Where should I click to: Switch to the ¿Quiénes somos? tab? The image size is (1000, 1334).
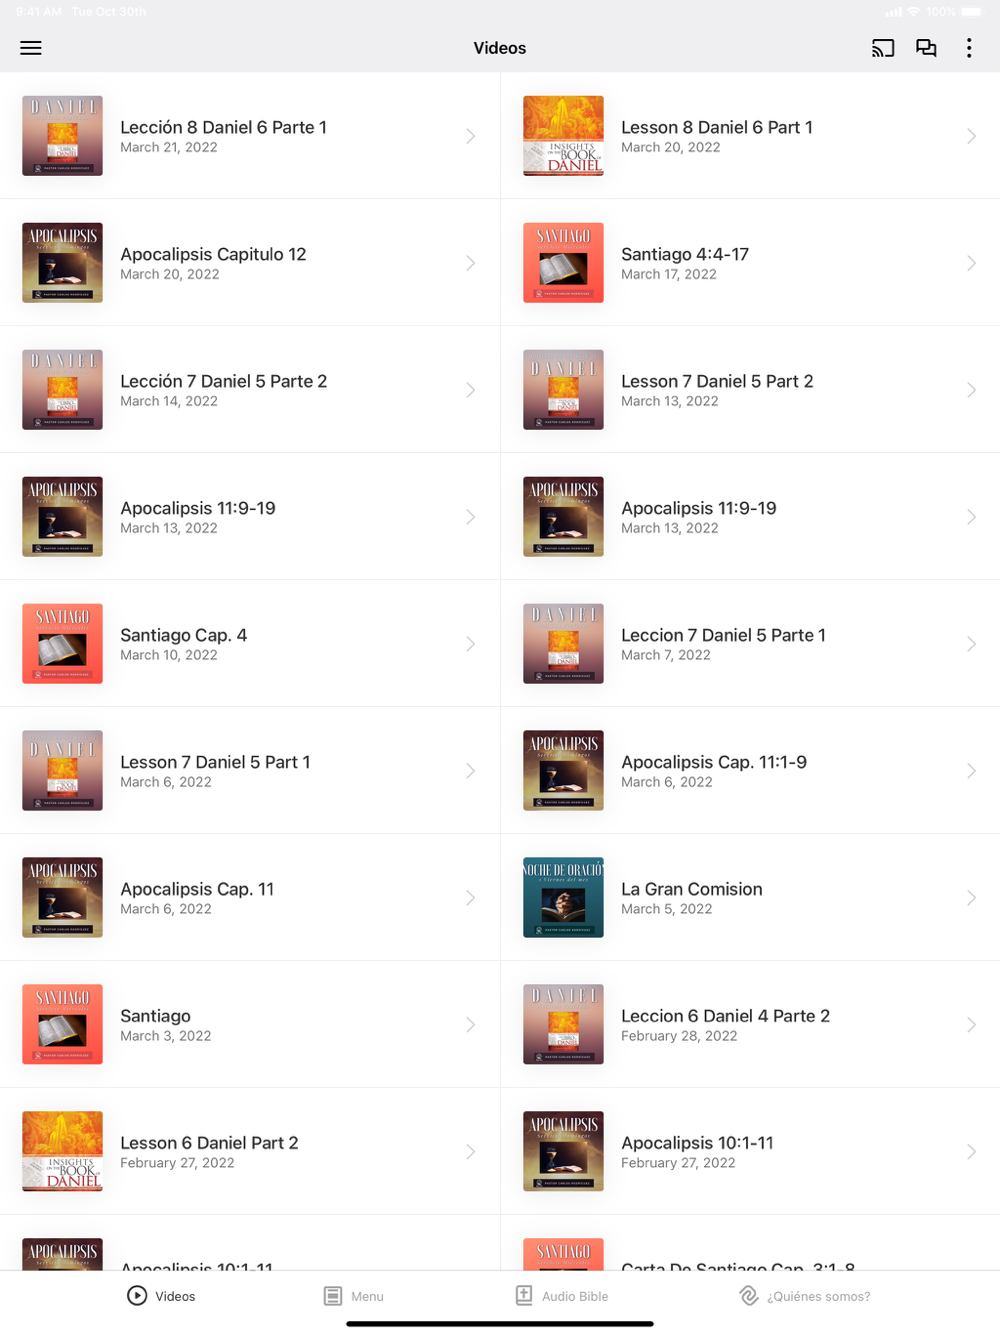[x=804, y=1296]
